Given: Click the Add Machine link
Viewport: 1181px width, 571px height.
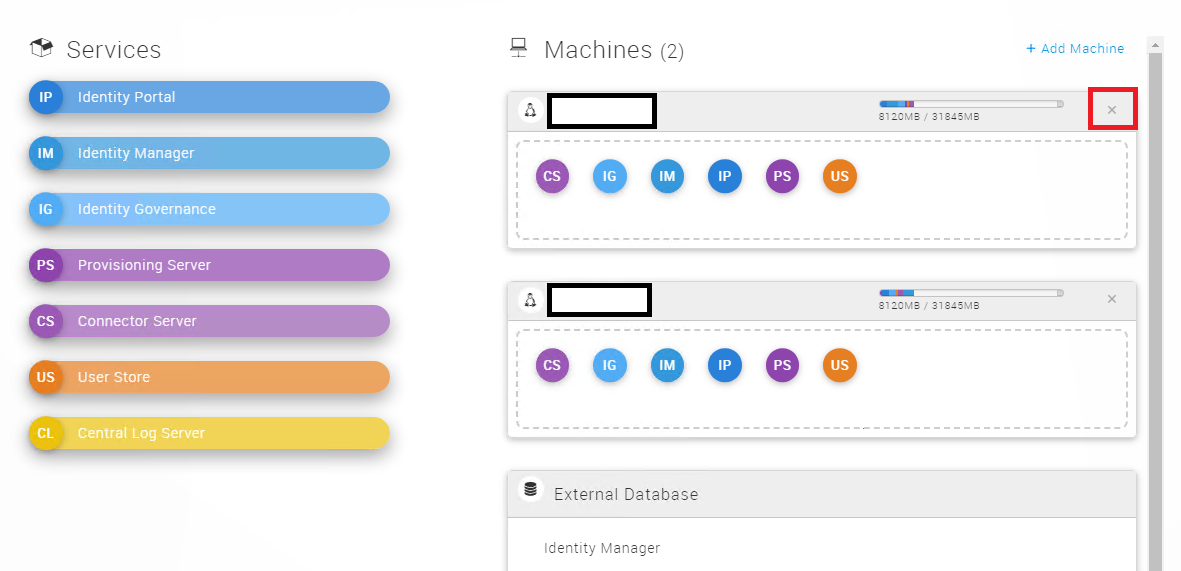Looking at the screenshot, I should [x=1075, y=48].
